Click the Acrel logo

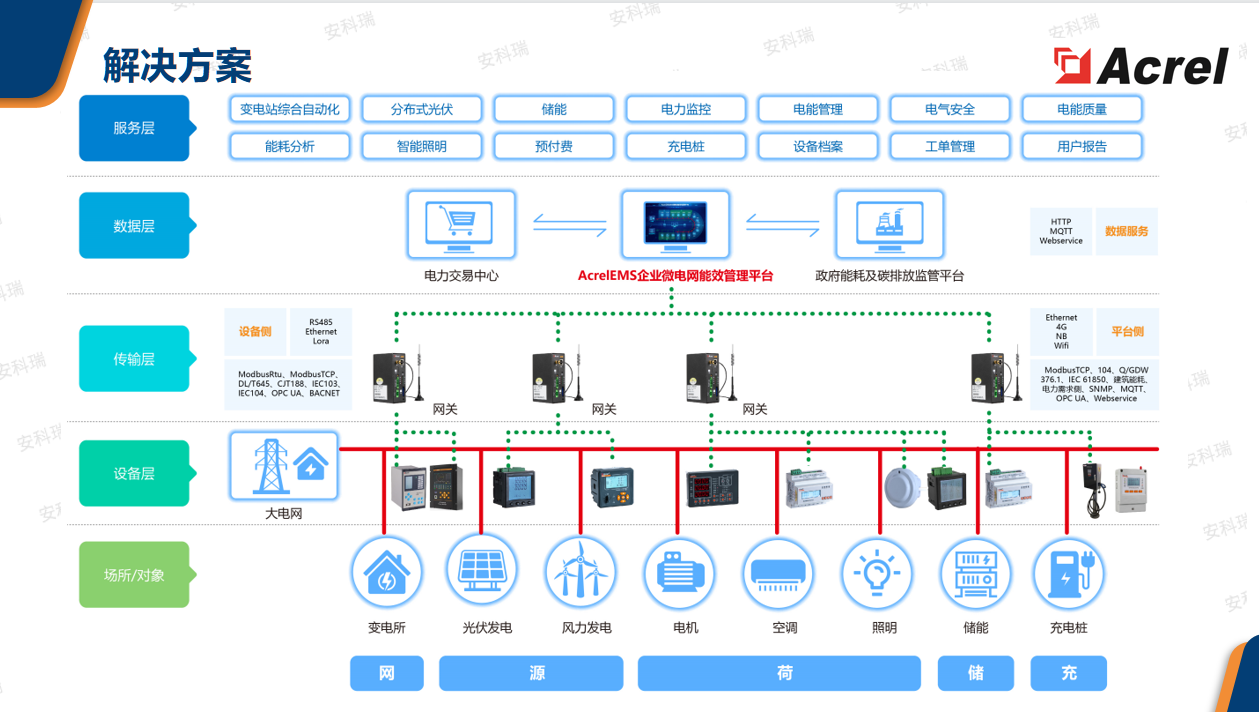click(x=1141, y=66)
